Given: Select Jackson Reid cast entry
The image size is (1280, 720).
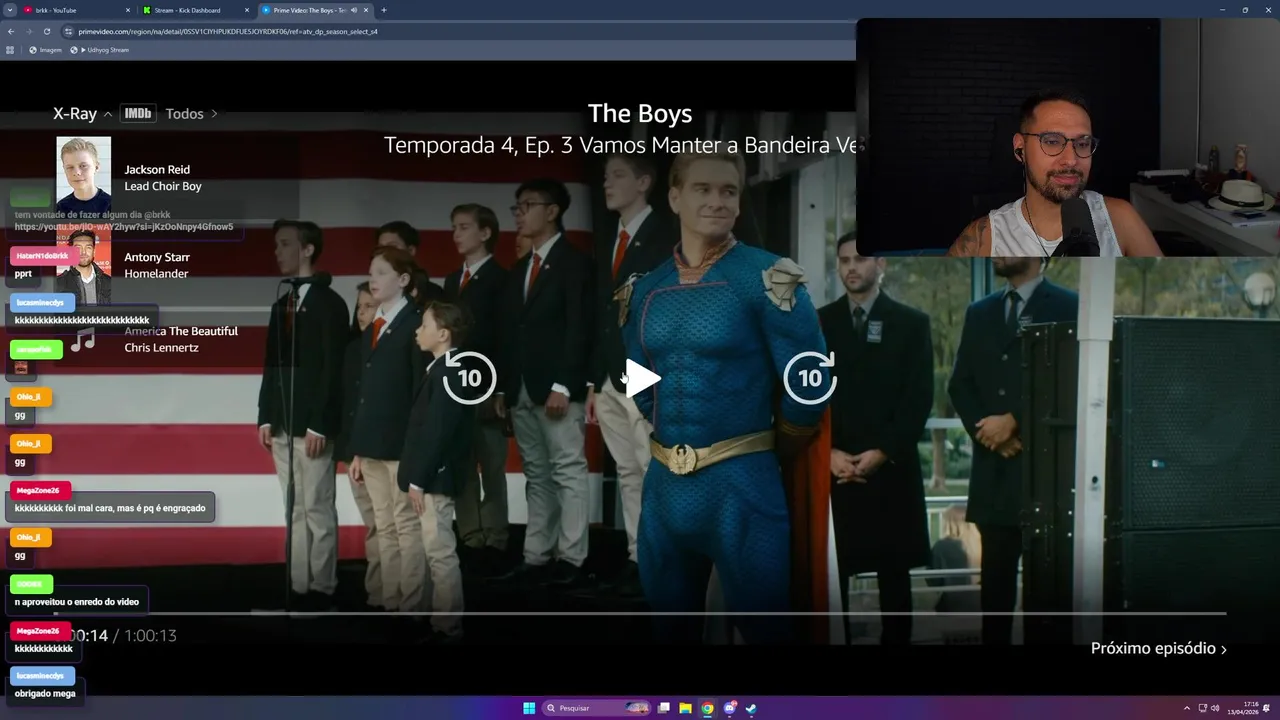Looking at the screenshot, I should click(x=163, y=178).
